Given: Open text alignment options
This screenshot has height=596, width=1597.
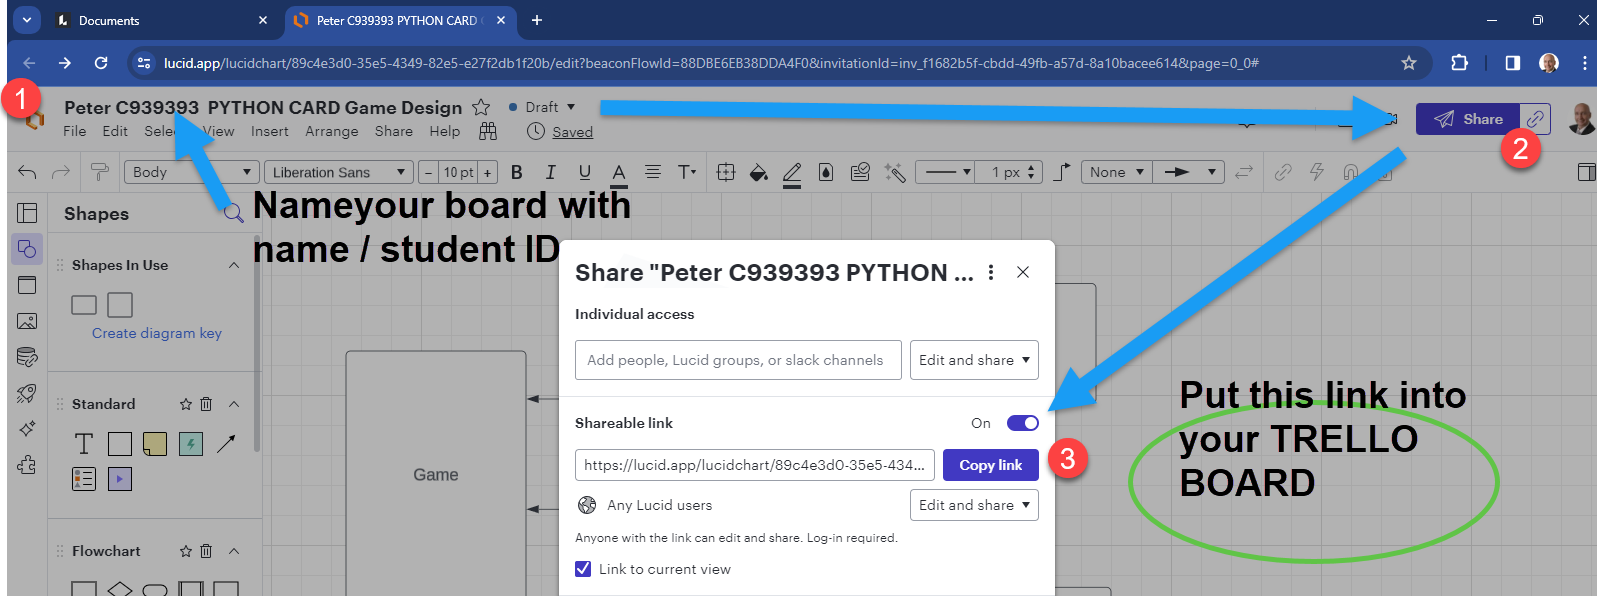Looking at the screenshot, I should coord(652,172).
